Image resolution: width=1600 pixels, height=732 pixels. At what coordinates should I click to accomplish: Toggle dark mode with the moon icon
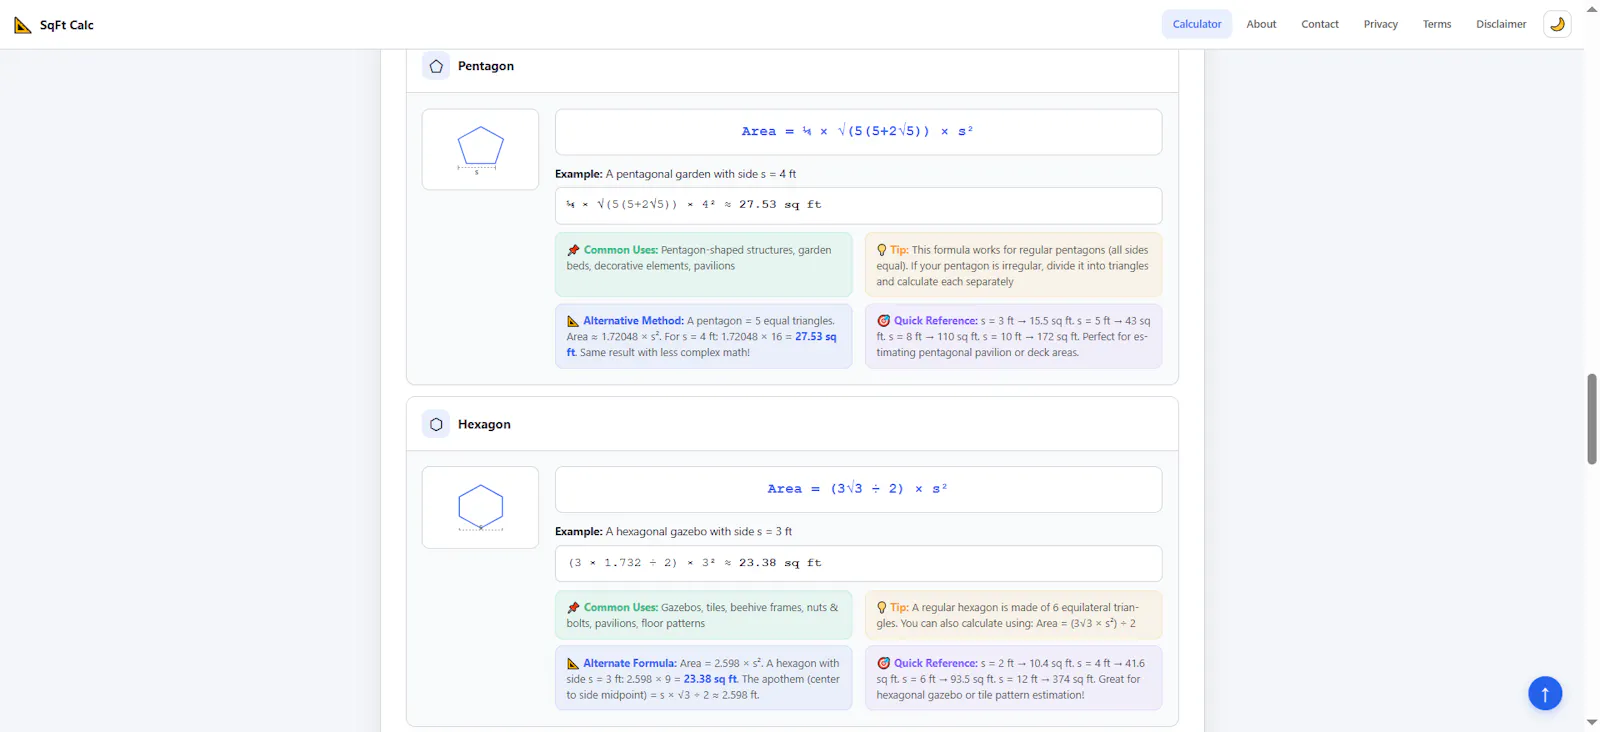tap(1557, 24)
